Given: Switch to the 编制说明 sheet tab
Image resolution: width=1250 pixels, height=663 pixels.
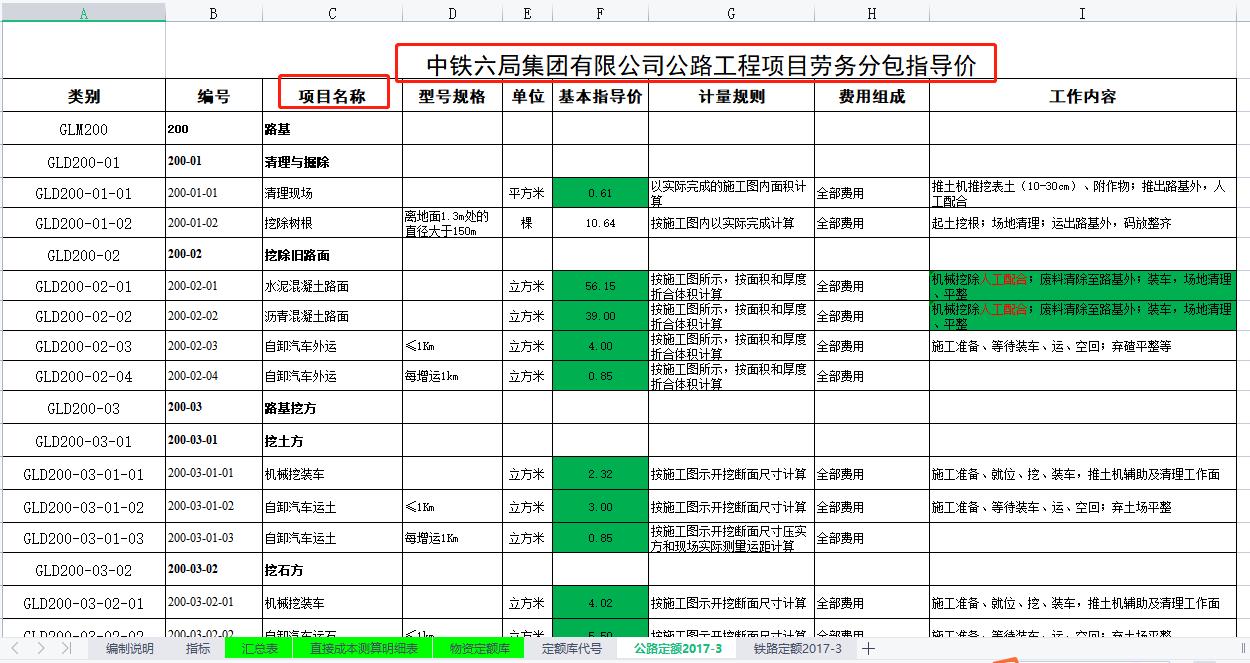Looking at the screenshot, I should pyautogui.click(x=128, y=648).
